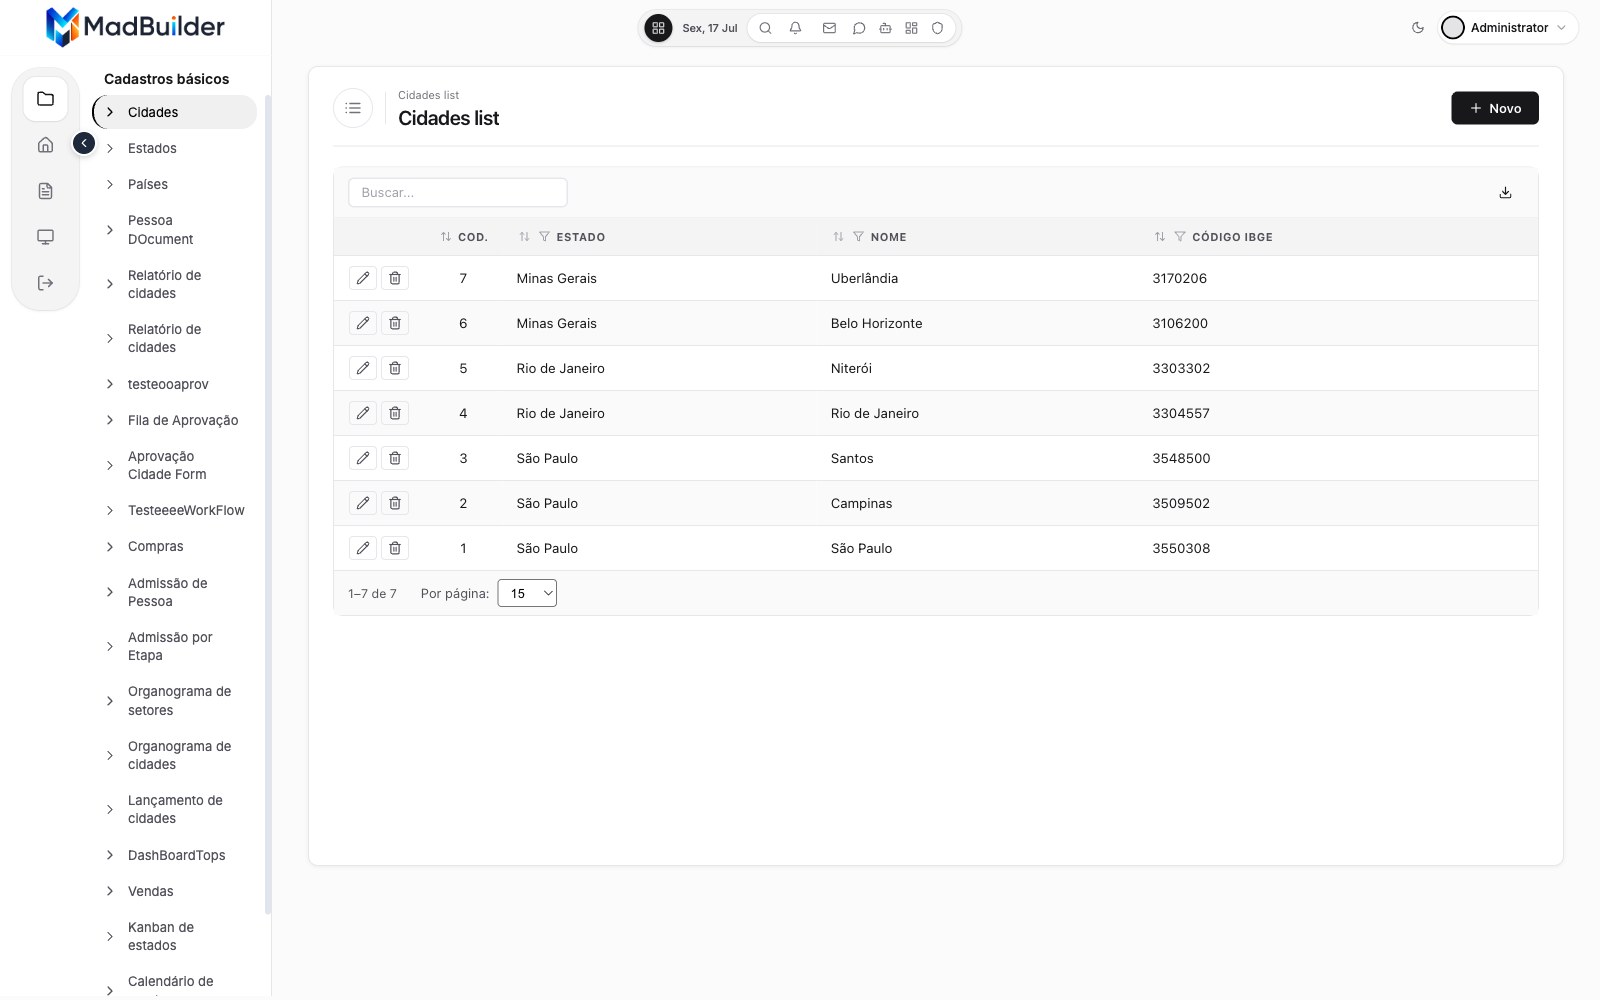
Task: Open Estados in the sidebar
Action: pyautogui.click(x=152, y=148)
